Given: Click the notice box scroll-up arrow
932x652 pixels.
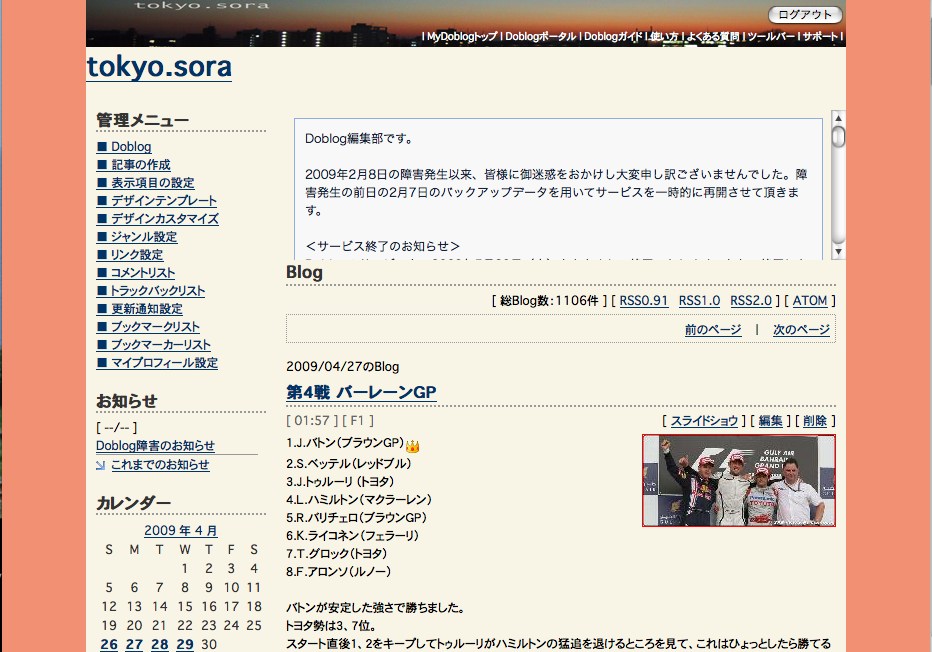Looking at the screenshot, I should point(838,118).
